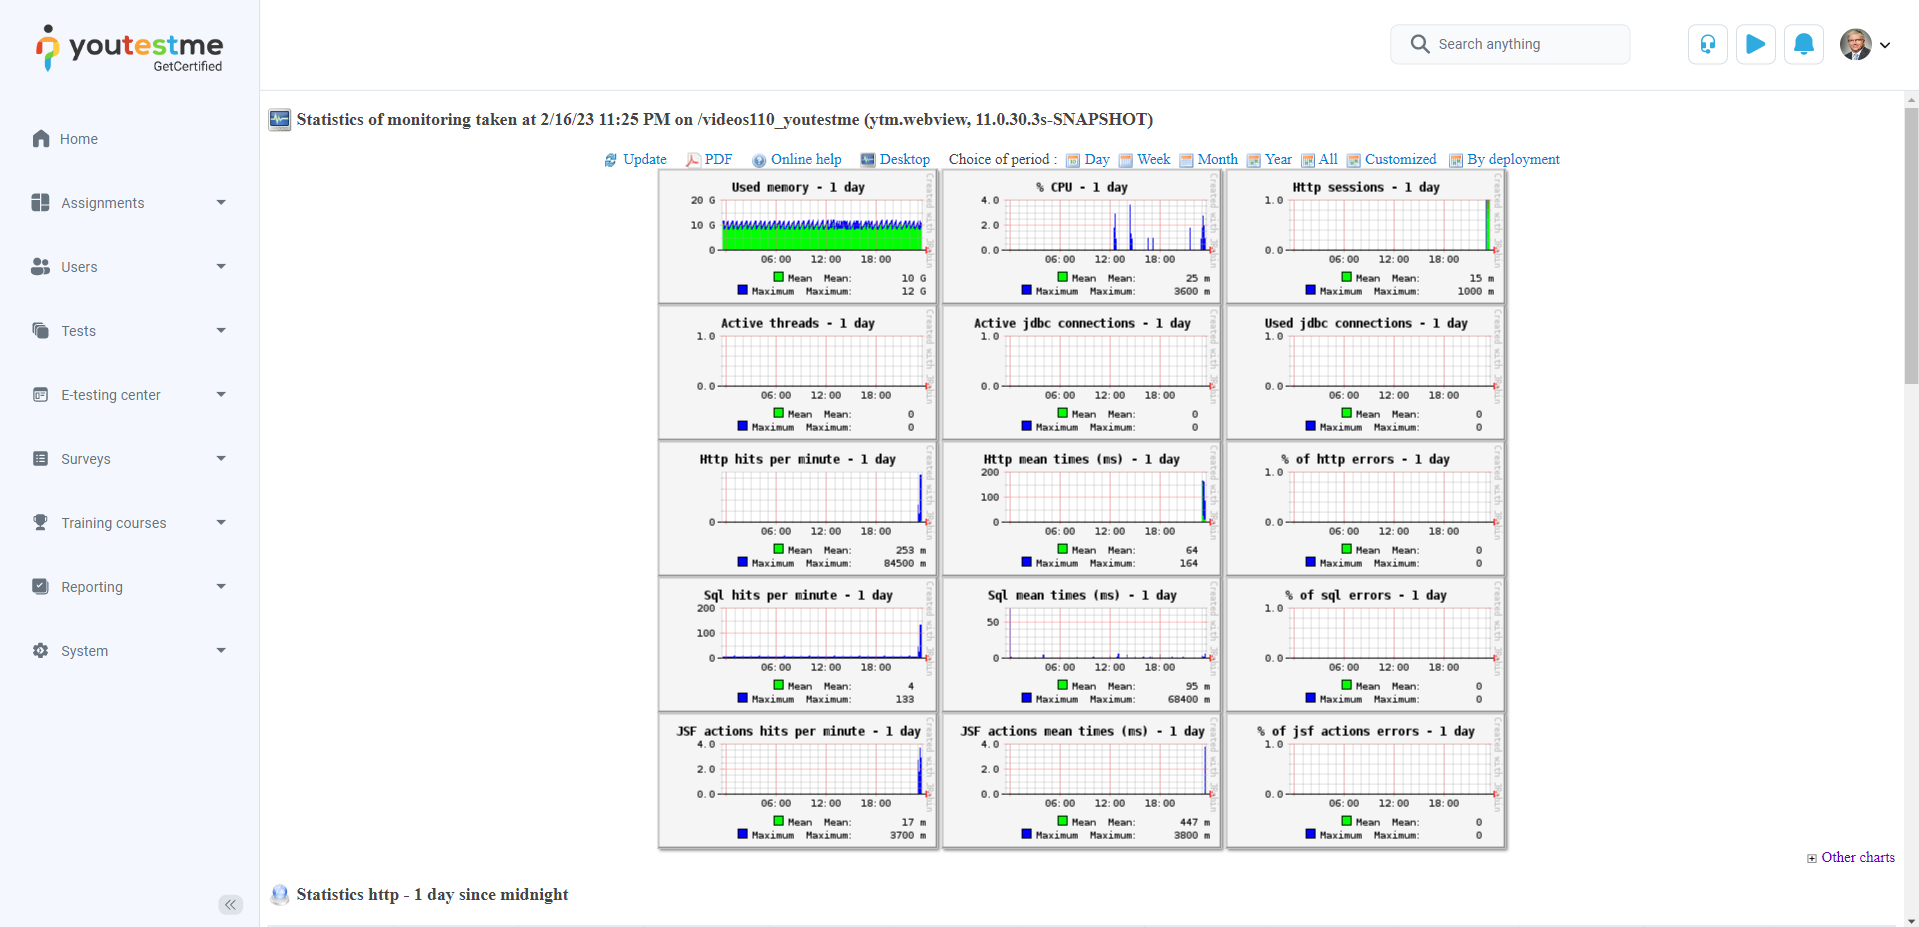Open the Online help link
Screen dimensions: 1919x927
805,159
